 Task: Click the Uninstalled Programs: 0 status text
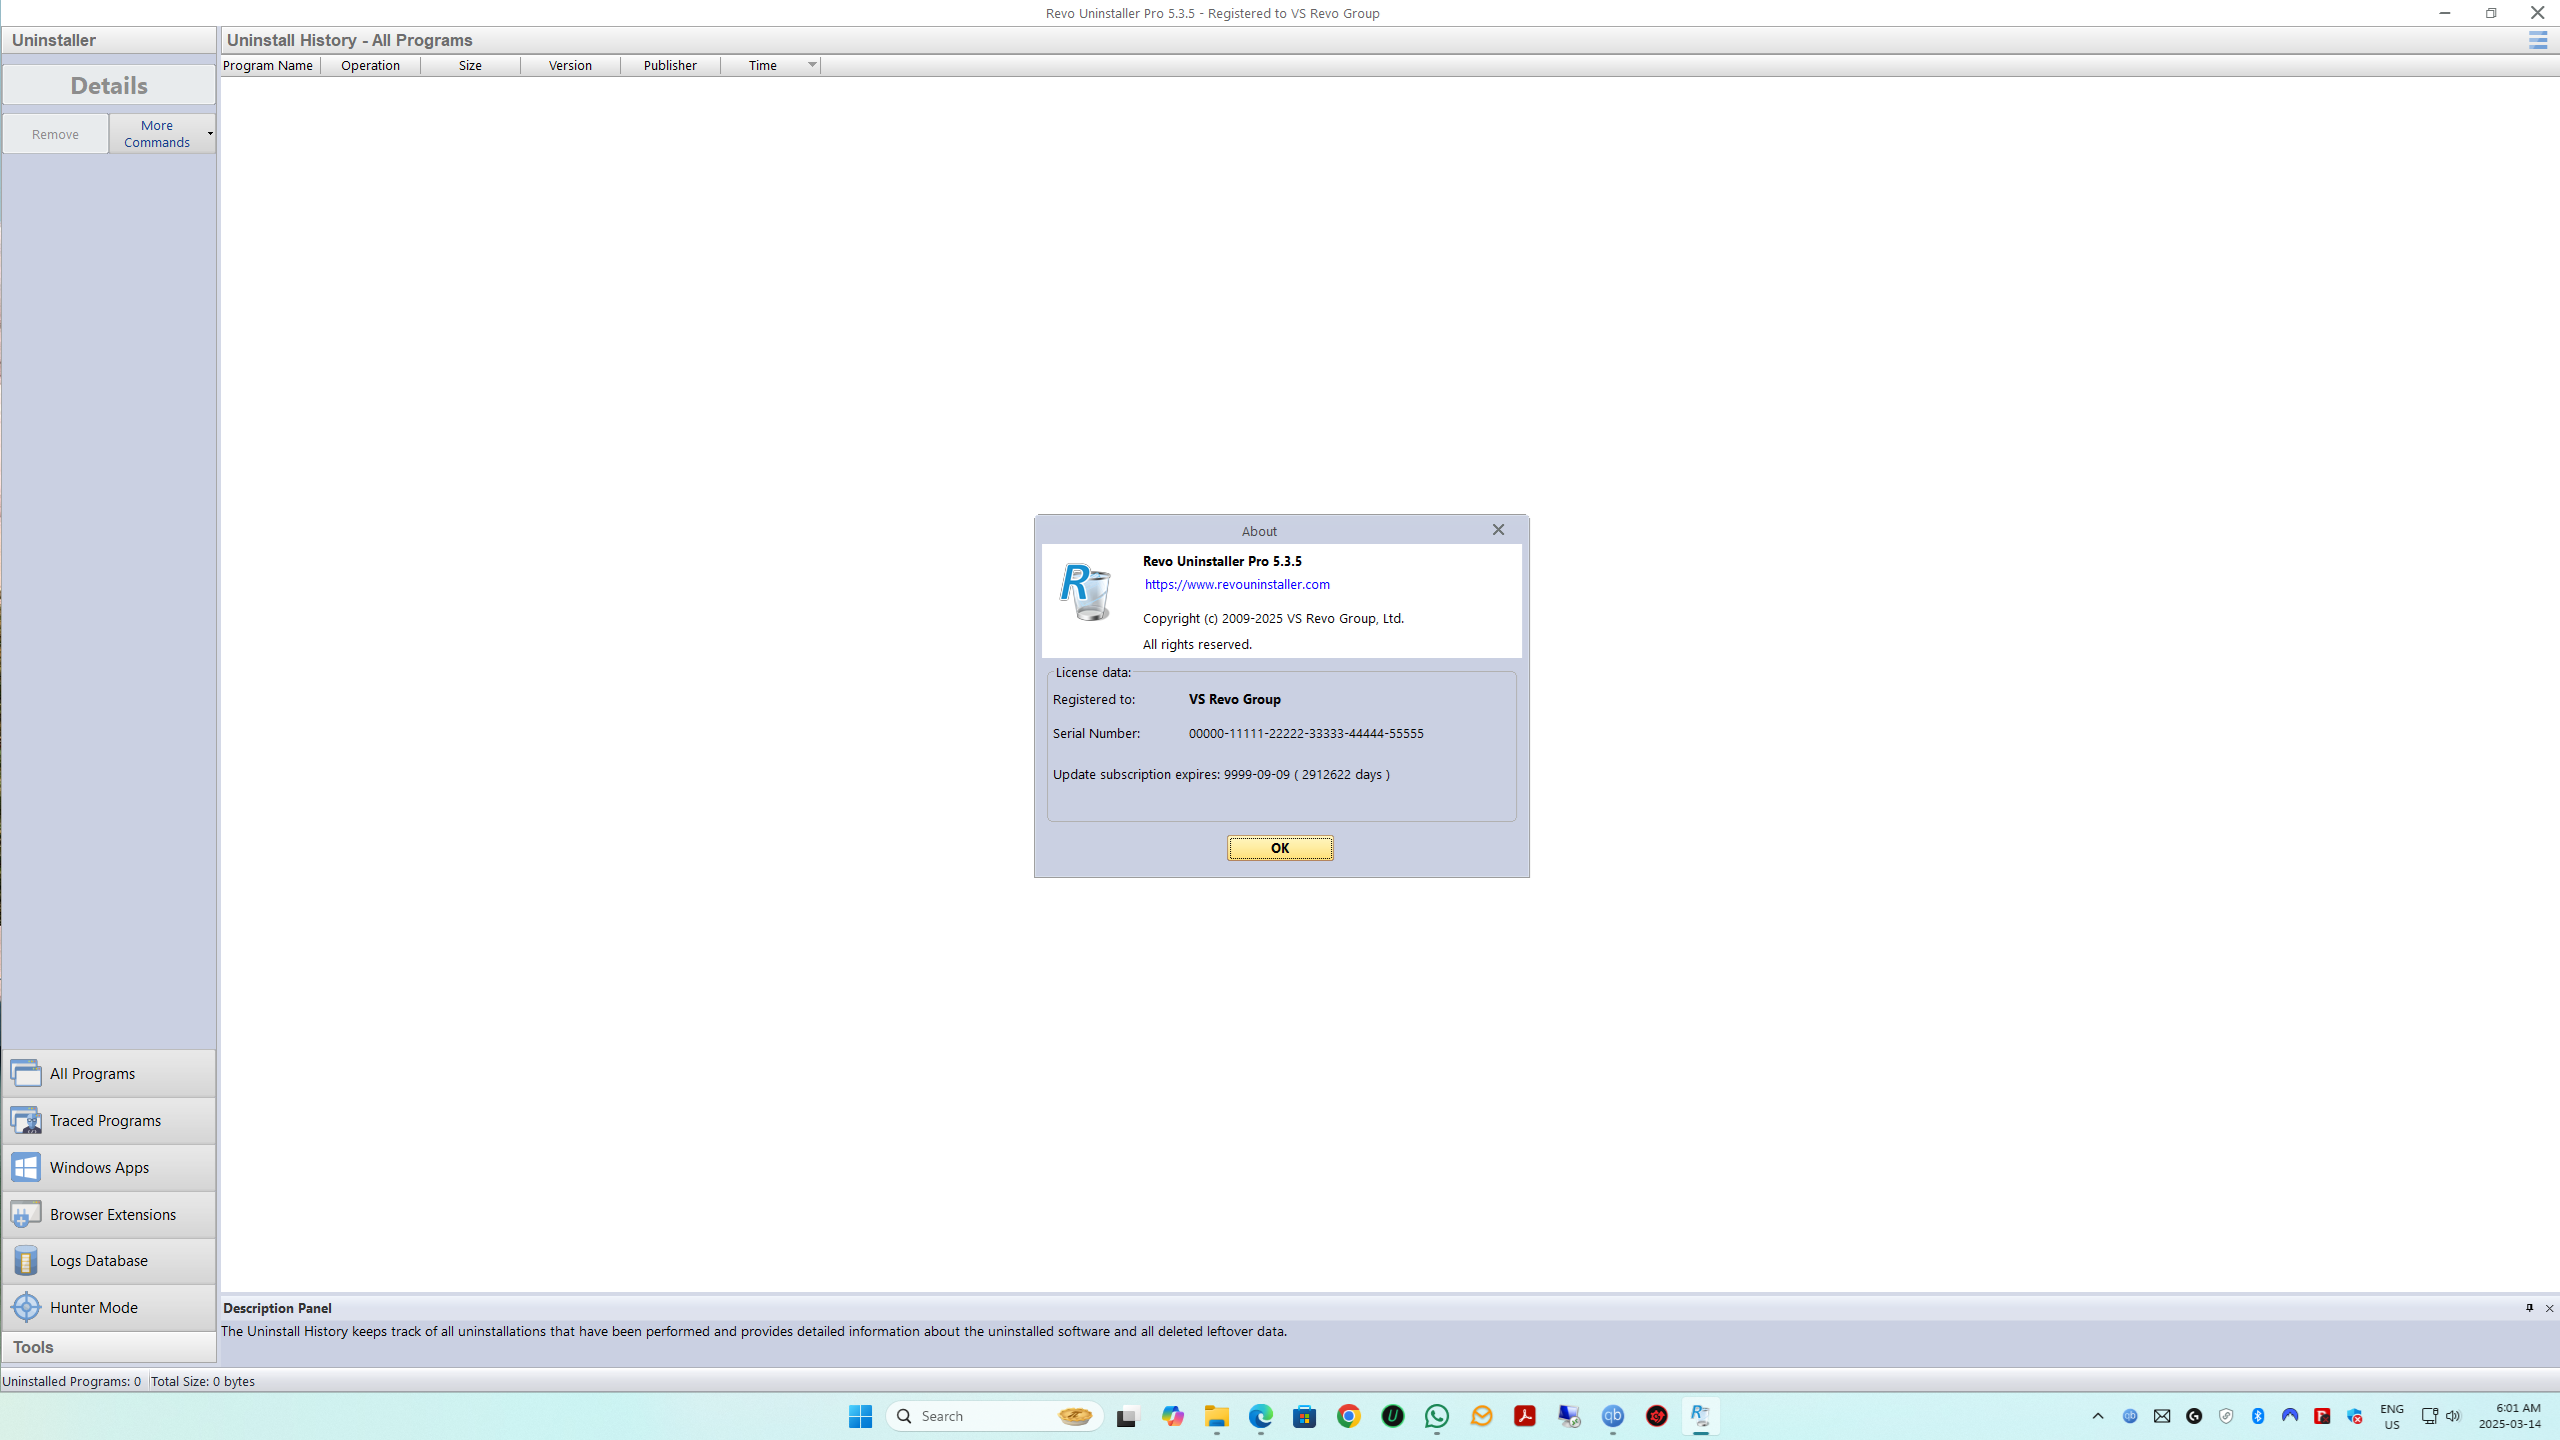click(72, 1381)
